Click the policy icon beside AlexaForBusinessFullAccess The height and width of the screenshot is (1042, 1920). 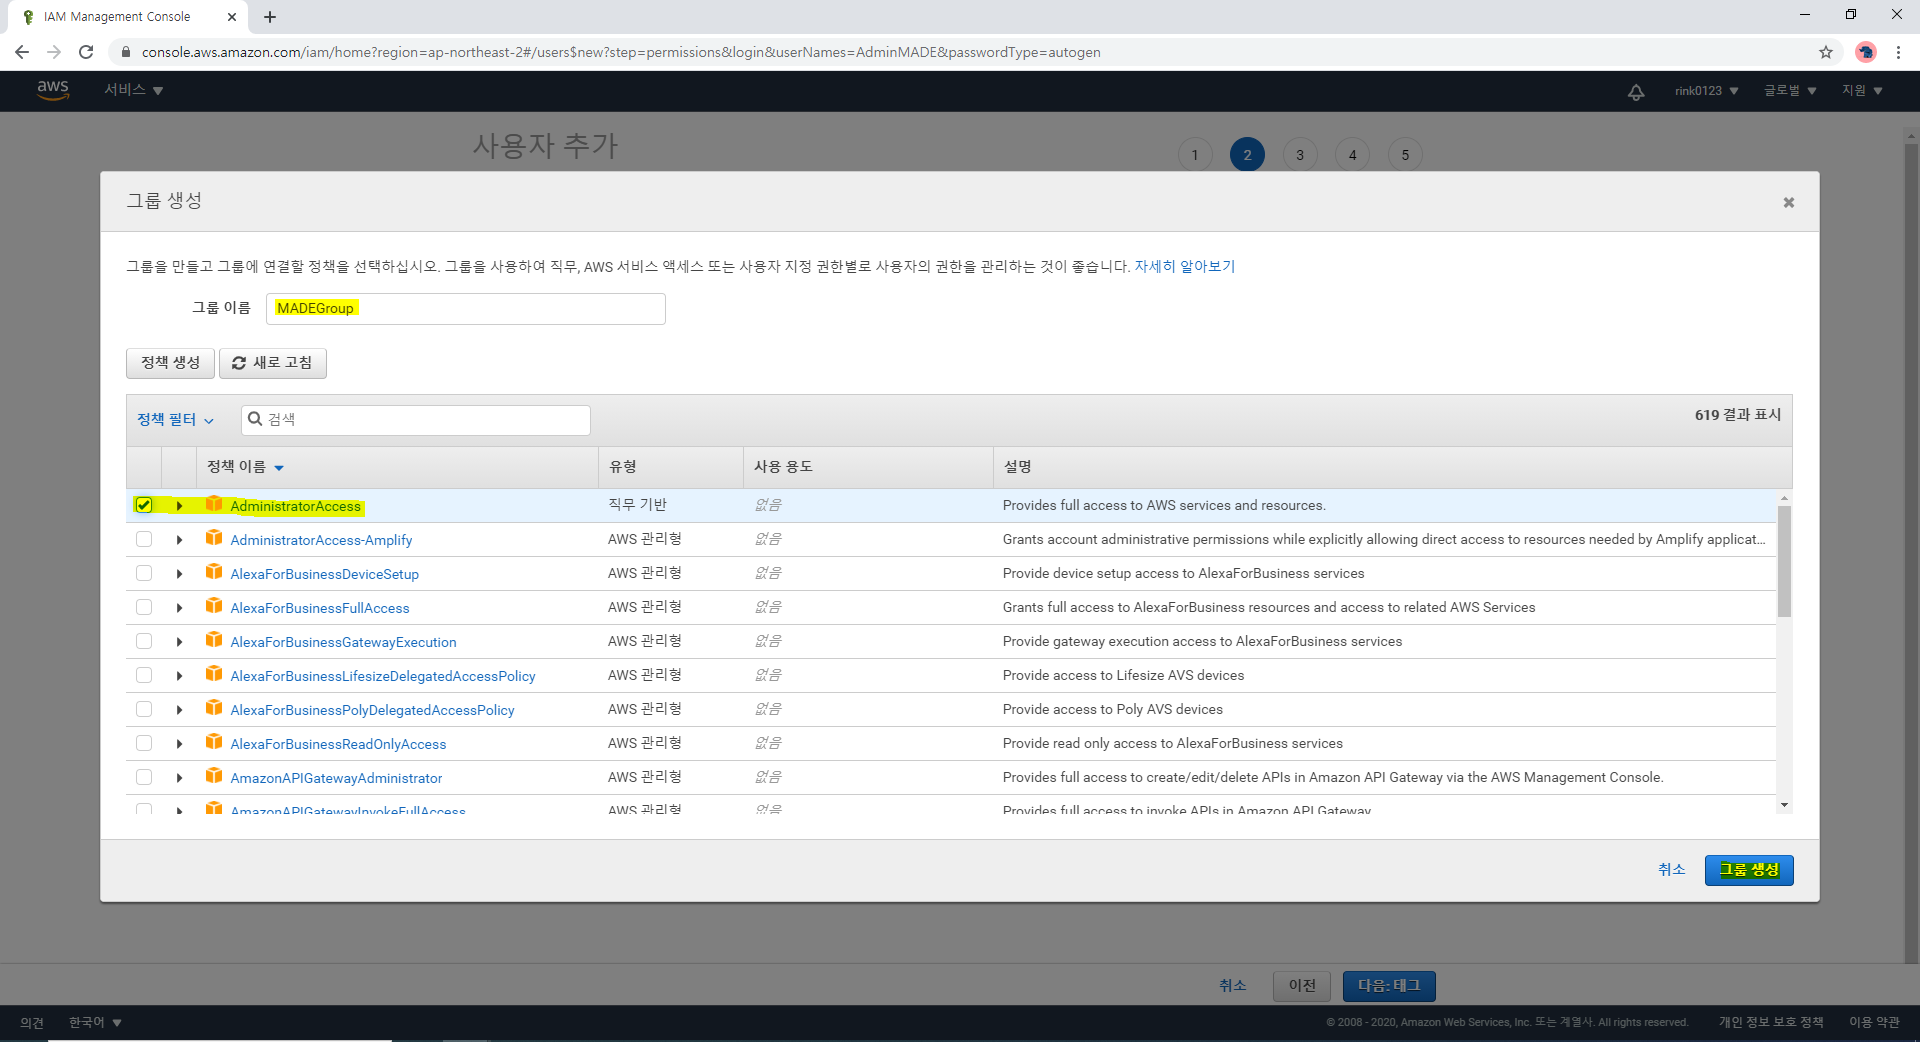214,606
